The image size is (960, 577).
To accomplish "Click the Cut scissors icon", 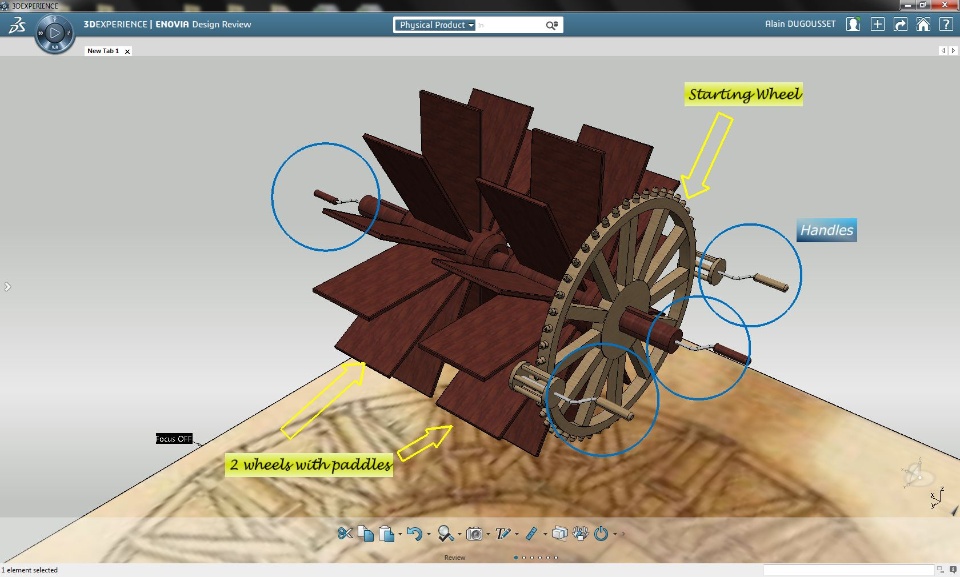I will pos(345,534).
